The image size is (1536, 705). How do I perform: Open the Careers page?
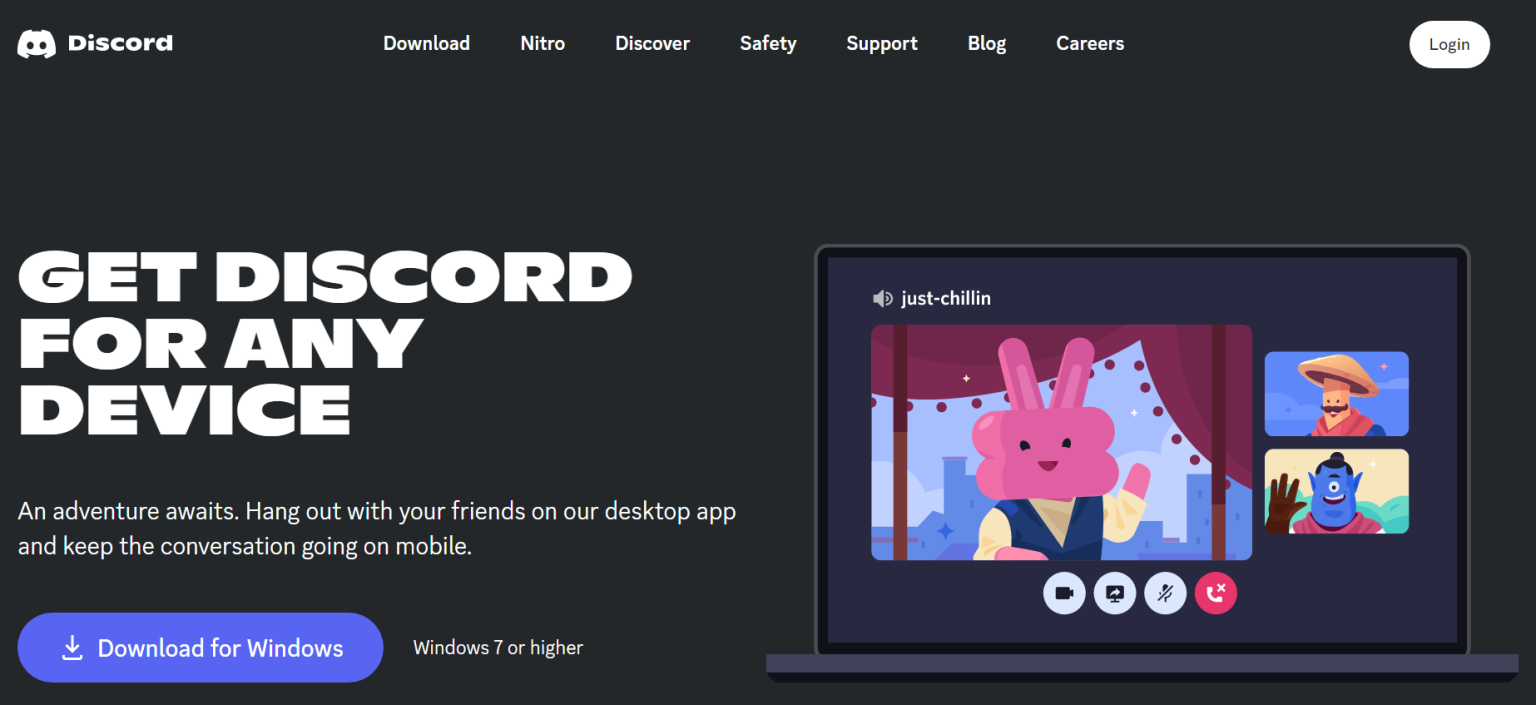tap(1090, 43)
